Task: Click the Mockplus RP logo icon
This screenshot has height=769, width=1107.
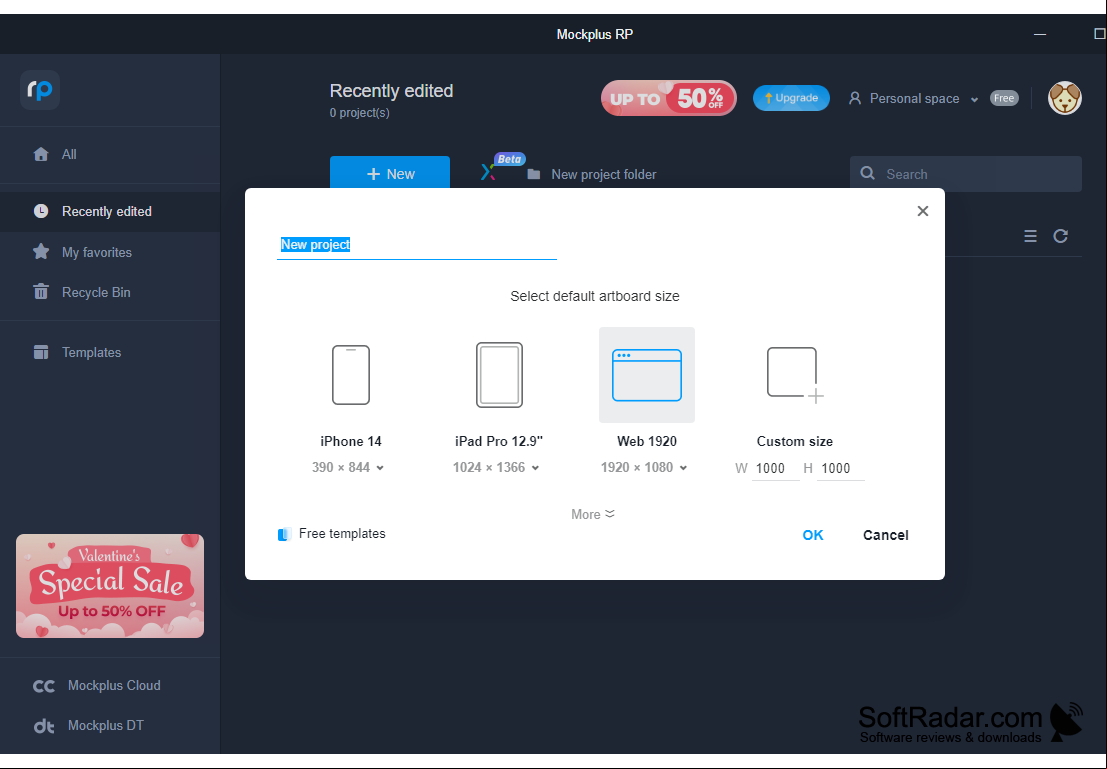Action: [x=40, y=90]
